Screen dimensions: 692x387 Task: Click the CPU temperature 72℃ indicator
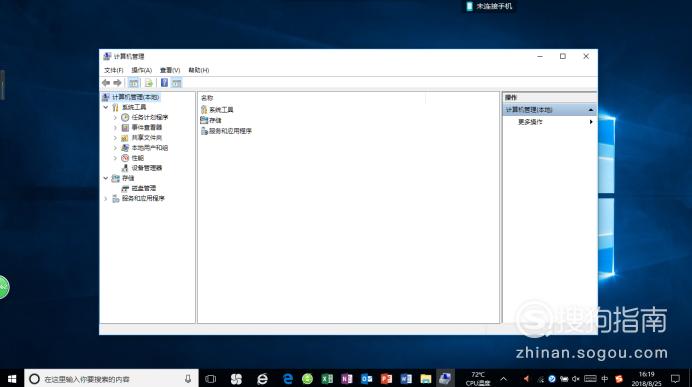point(478,379)
